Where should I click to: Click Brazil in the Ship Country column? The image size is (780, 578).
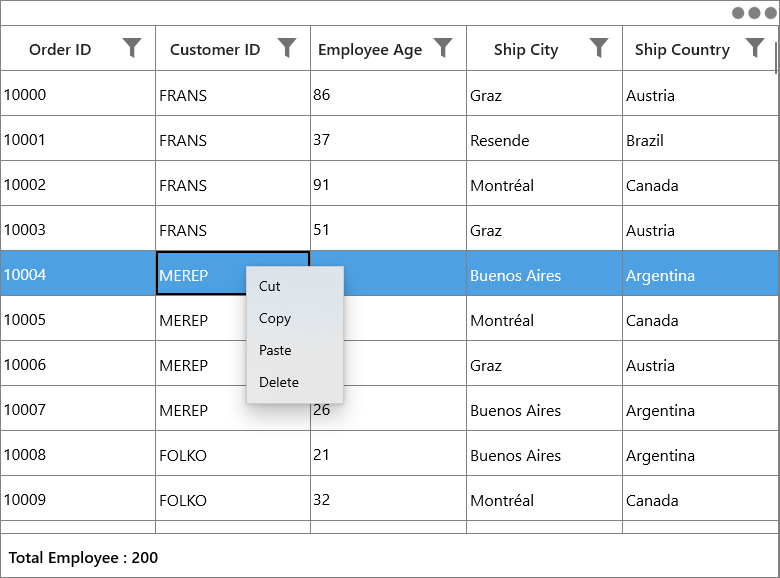[x=645, y=140]
